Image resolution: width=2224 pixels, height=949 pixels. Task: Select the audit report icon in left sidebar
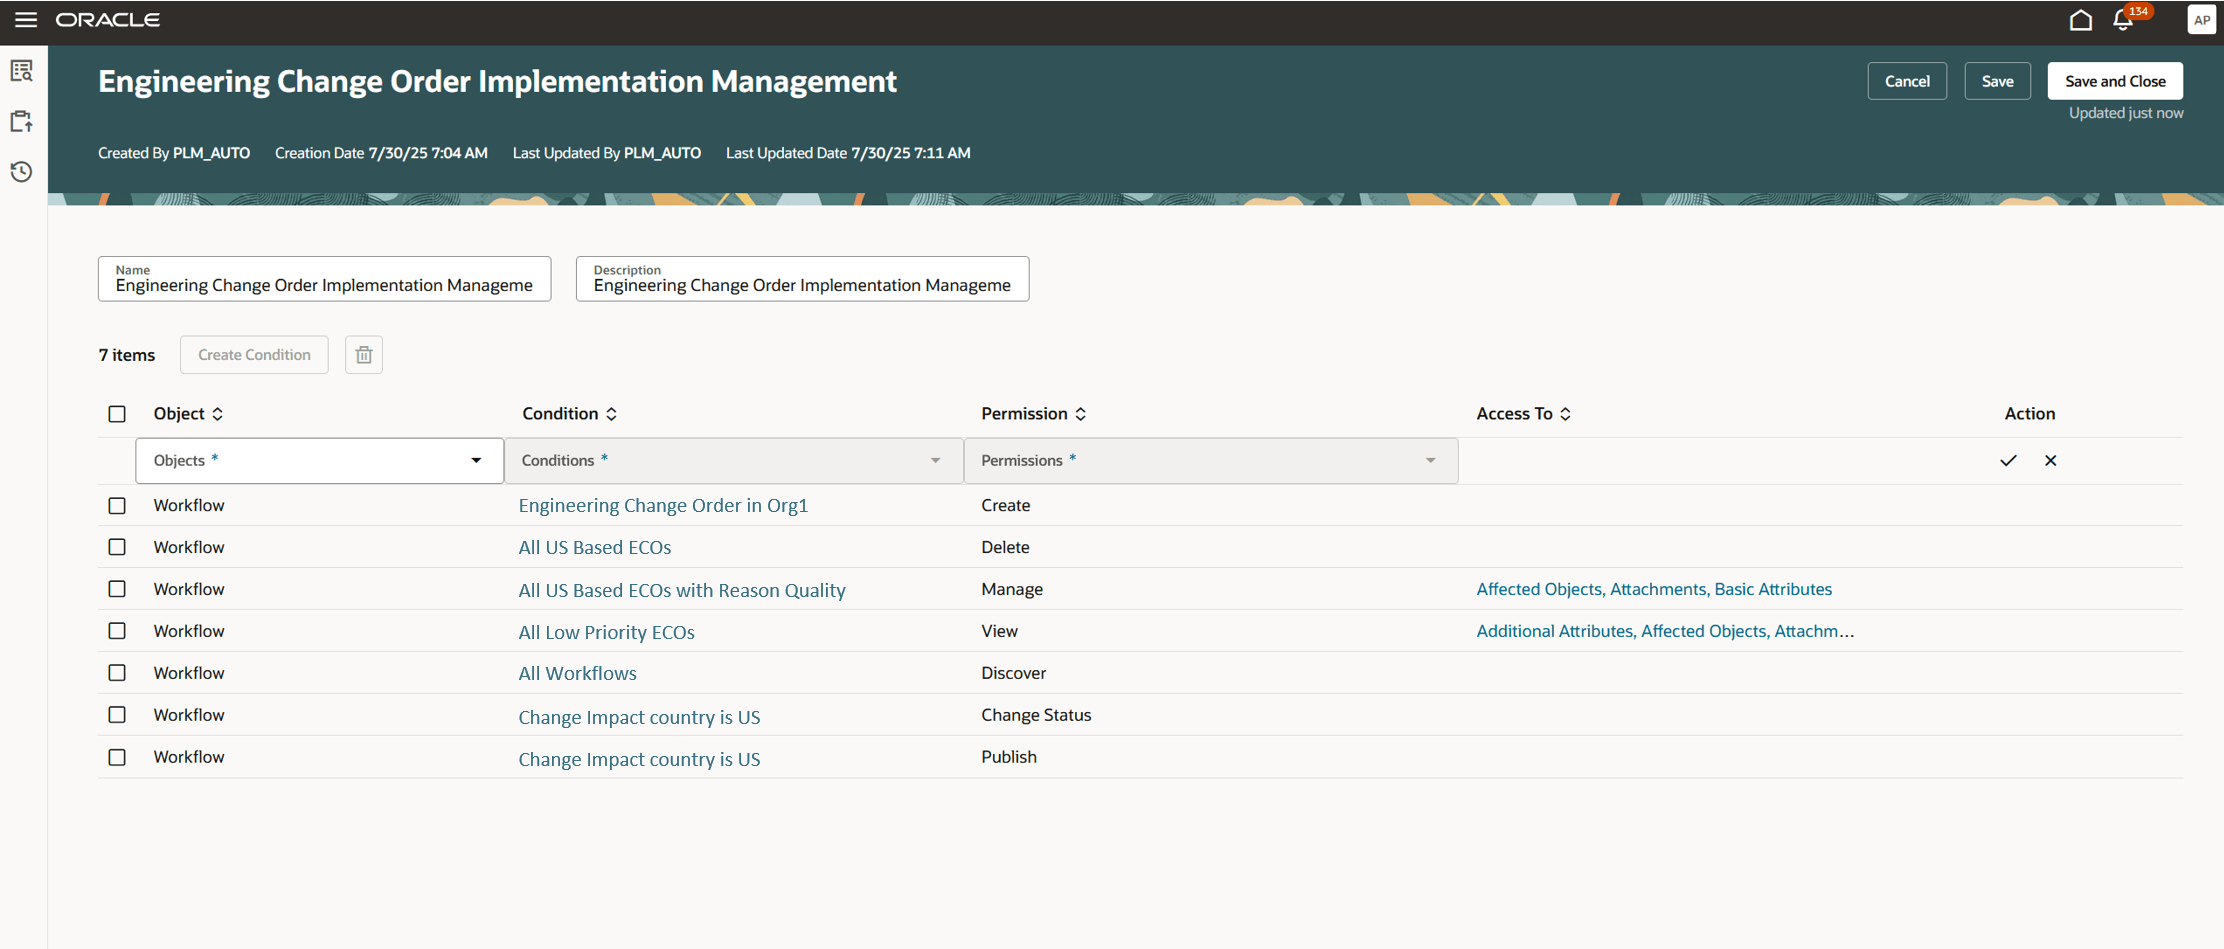[x=21, y=70]
